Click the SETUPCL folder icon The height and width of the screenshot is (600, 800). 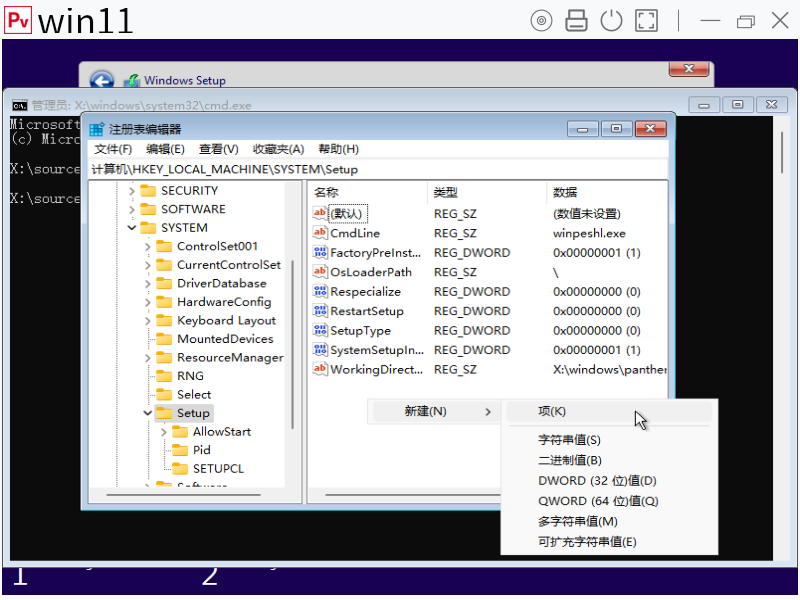click(x=180, y=468)
